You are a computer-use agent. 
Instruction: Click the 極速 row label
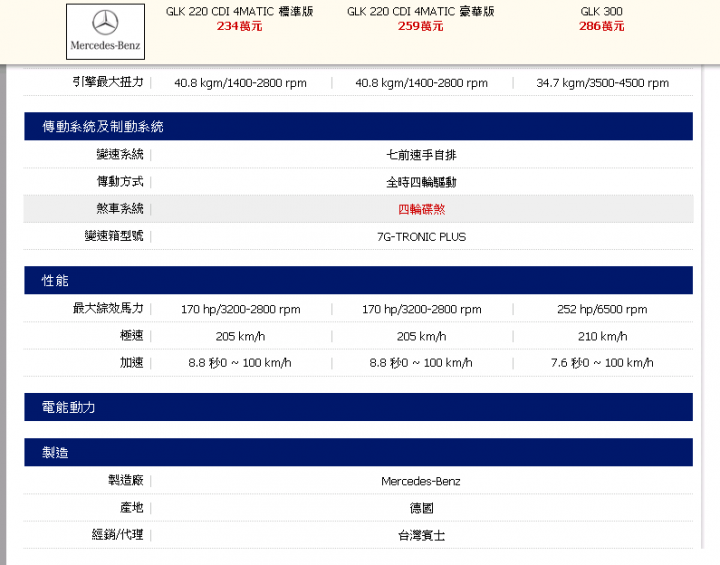(132, 335)
